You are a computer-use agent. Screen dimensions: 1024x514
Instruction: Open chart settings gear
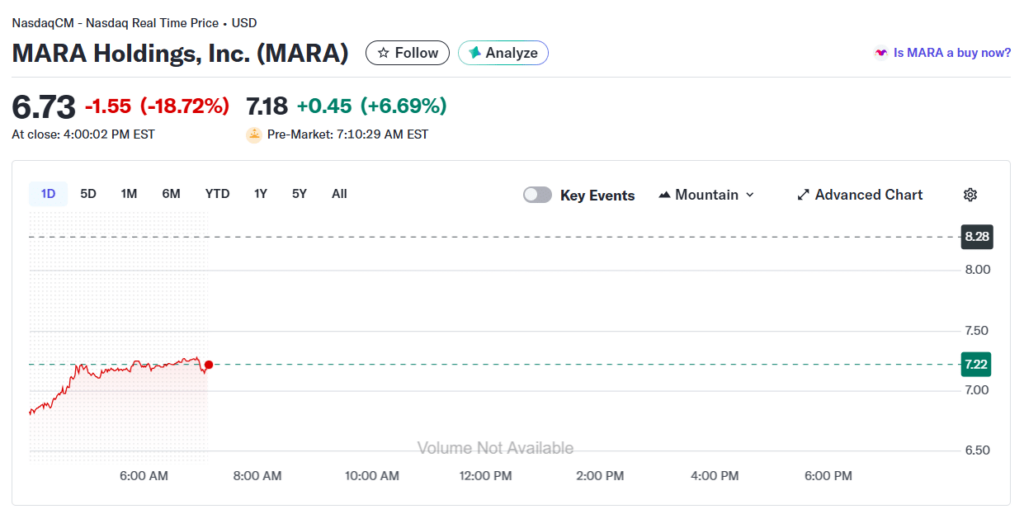[969, 195]
